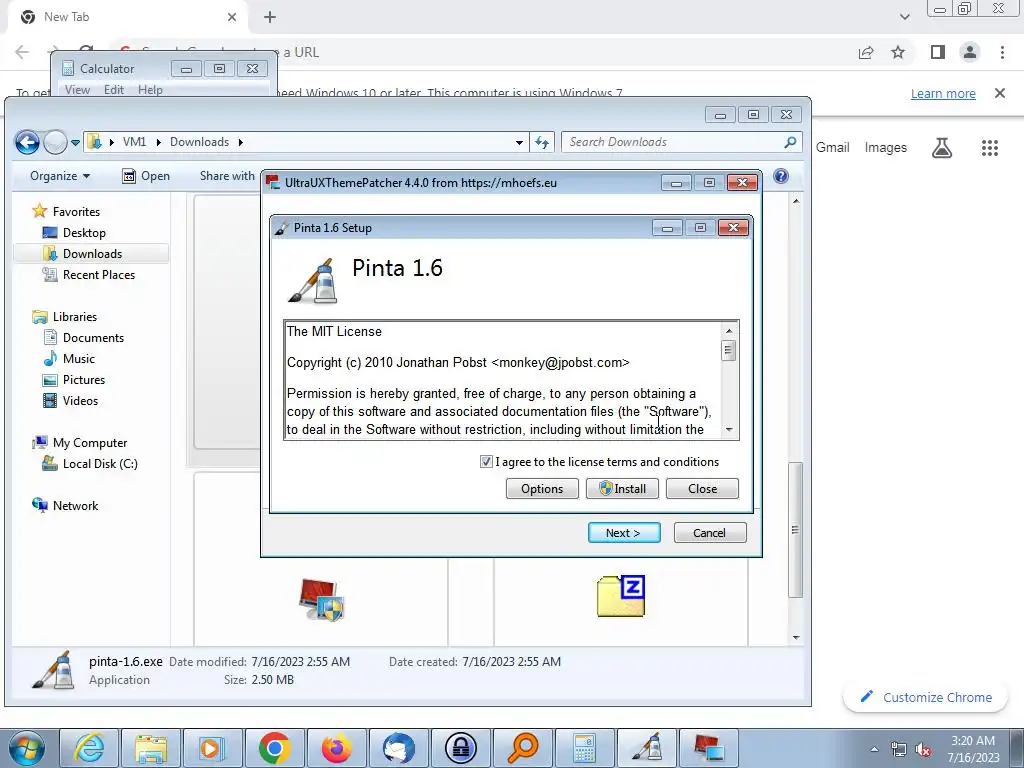Bookmark this page with star icon
Image resolution: width=1024 pixels, height=768 pixels.
click(x=898, y=52)
